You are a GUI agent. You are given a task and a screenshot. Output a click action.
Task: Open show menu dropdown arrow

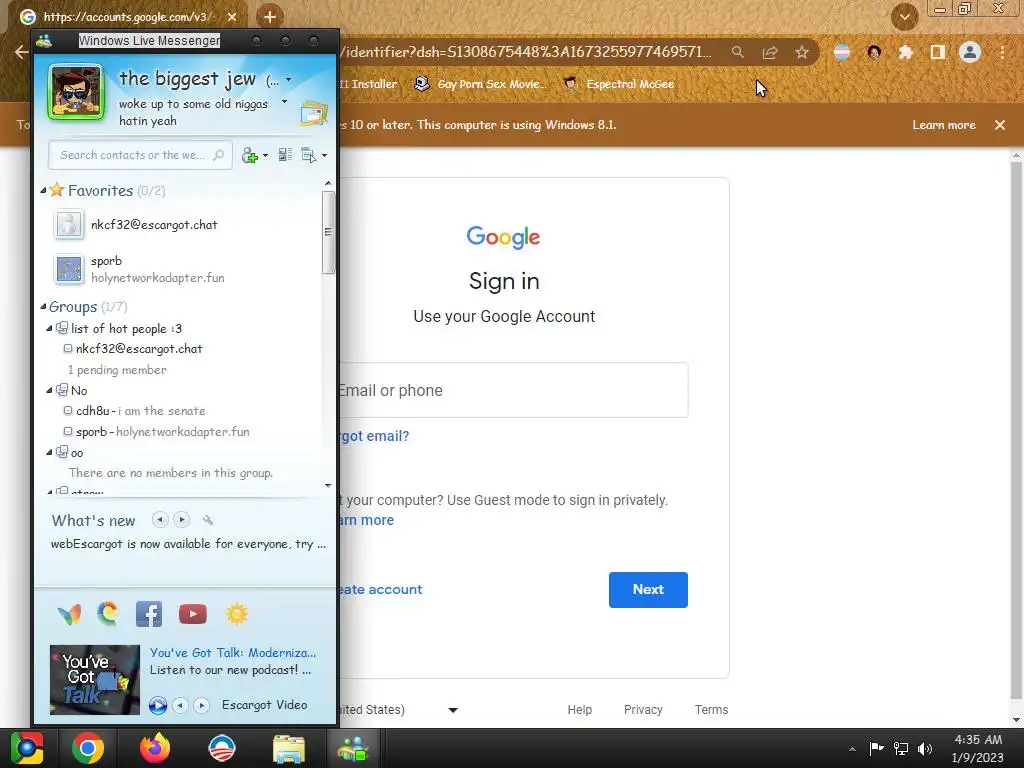click(x=325, y=155)
